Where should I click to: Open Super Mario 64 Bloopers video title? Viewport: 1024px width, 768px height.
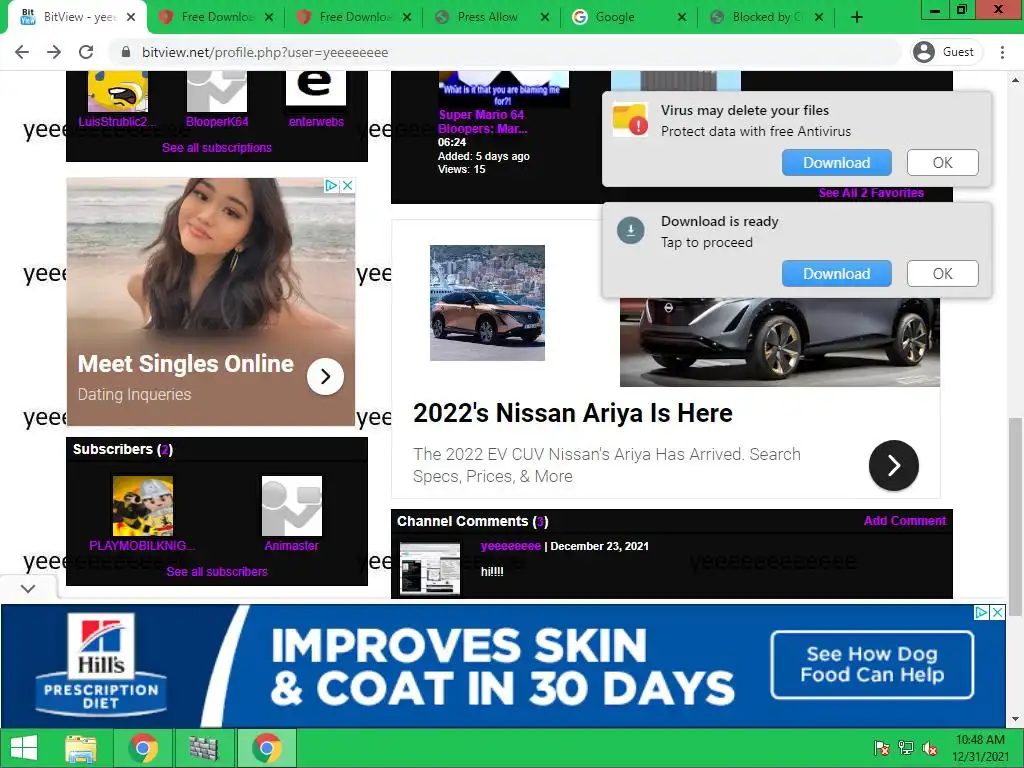483,121
